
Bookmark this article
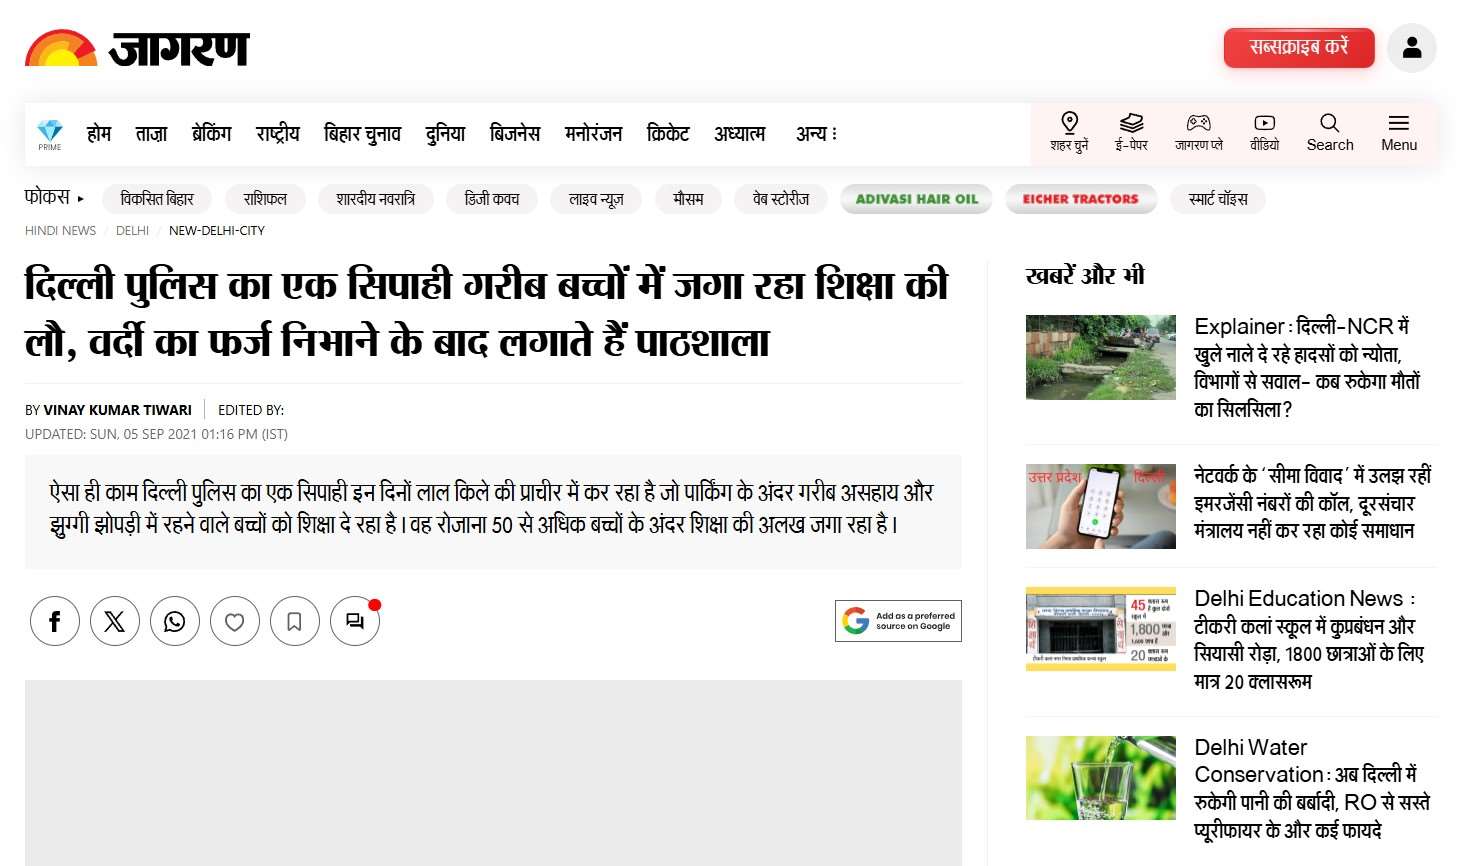(295, 621)
